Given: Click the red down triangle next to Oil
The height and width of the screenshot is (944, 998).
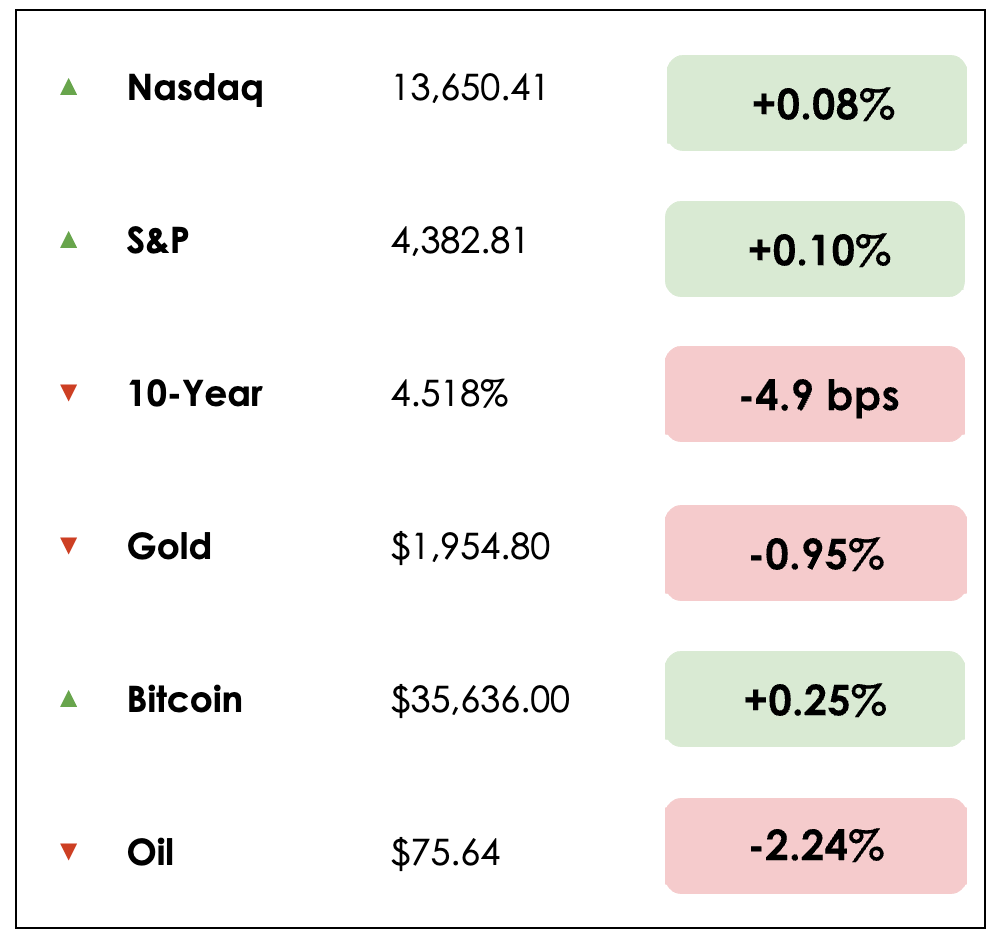Looking at the screenshot, I should [x=68, y=852].
